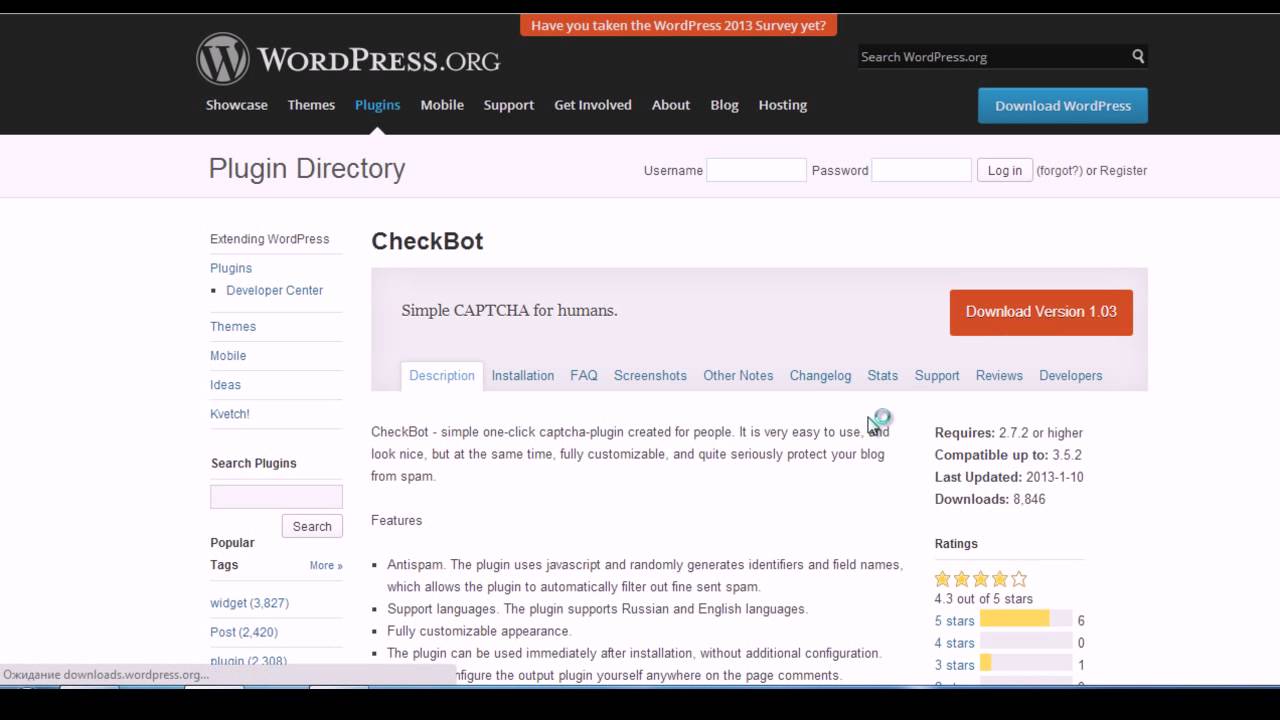Image resolution: width=1280 pixels, height=720 pixels.
Task: Click the 'Last Updated: 2013-1-10' text
Action: click(x=1009, y=477)
